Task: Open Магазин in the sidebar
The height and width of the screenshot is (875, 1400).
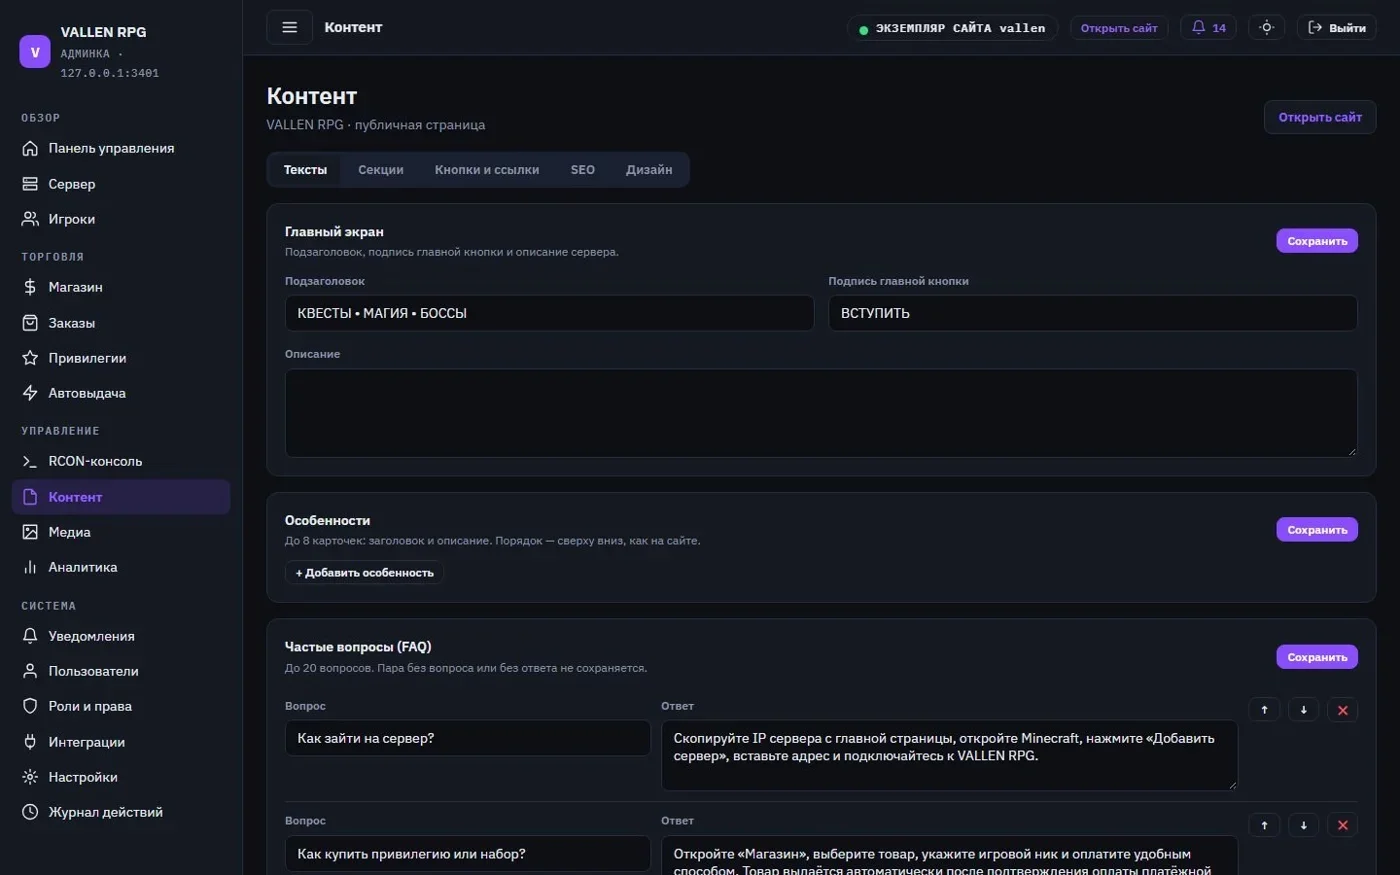Action: pos(121,287)
